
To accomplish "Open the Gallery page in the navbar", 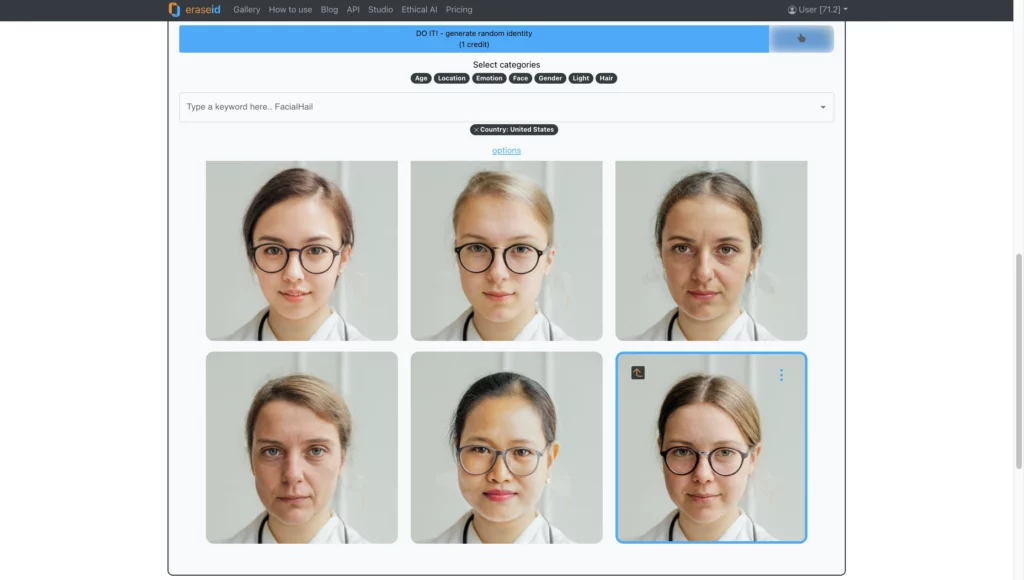I will [x=246, y=10].
